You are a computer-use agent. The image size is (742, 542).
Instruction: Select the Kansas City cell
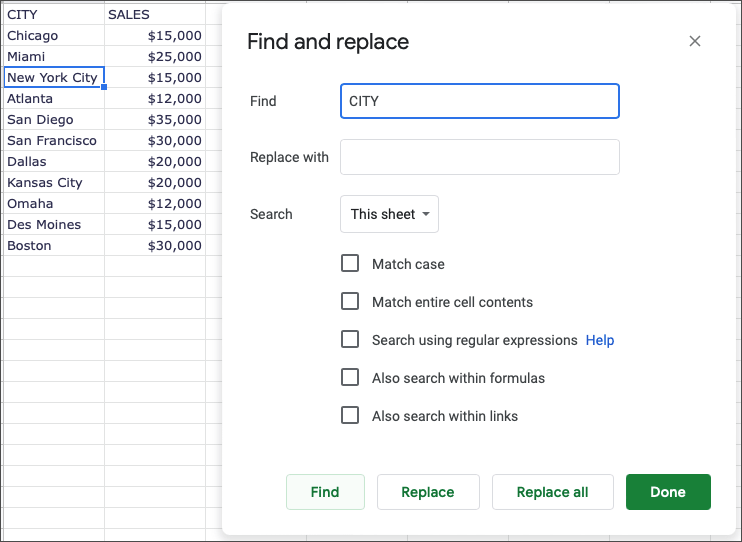[x=54, y=182]
